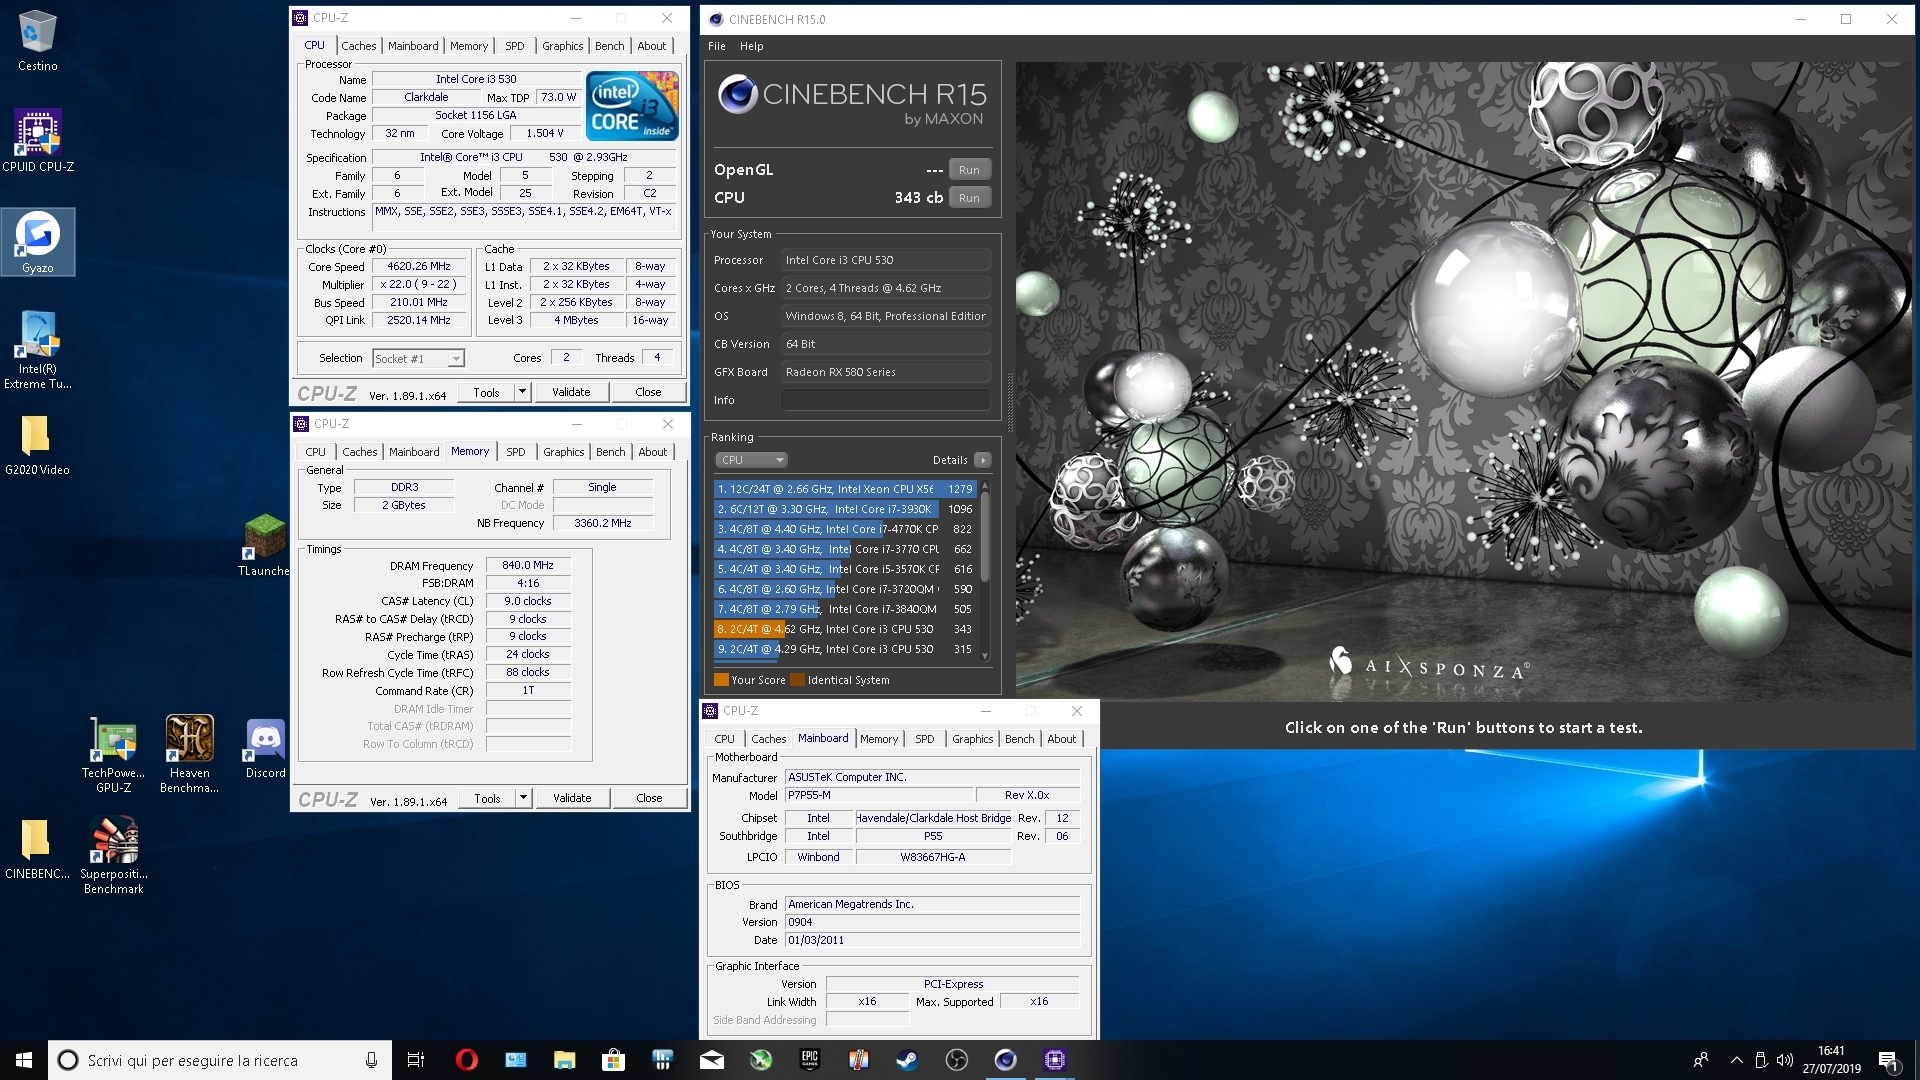This screenshot has height=1080, width=1920.
Task: Open the CPU ranking type dropdown in Cinebench
Action: pyautogui.click(x=752, y=460)
